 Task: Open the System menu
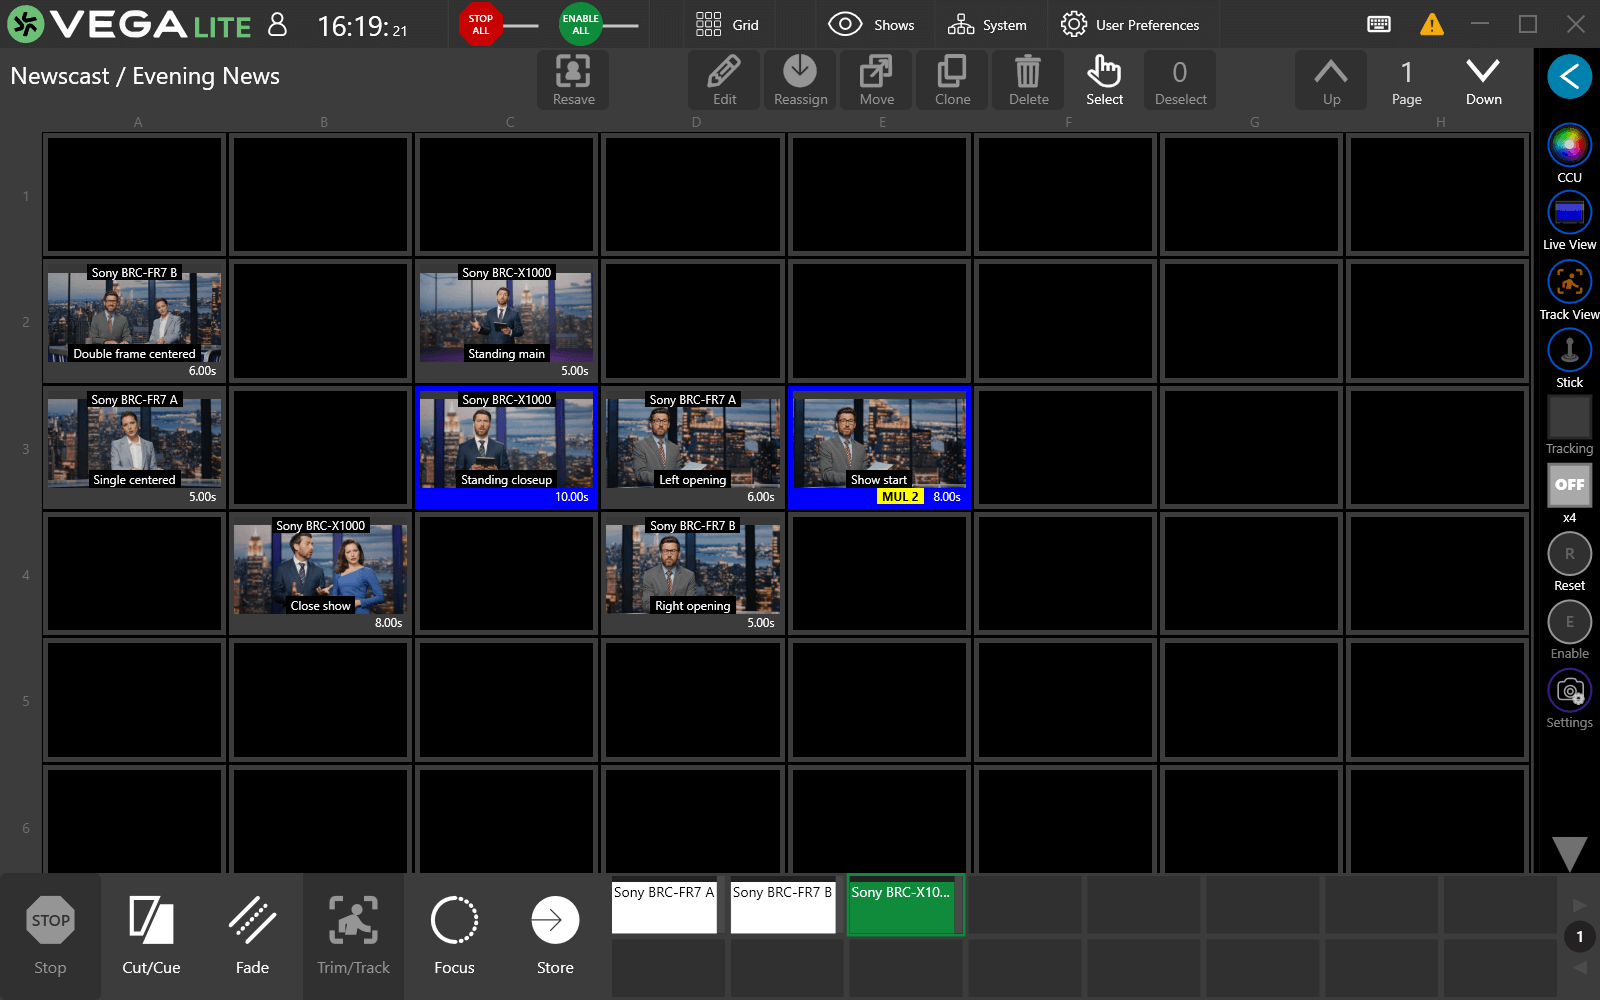[x=987, y=25]
